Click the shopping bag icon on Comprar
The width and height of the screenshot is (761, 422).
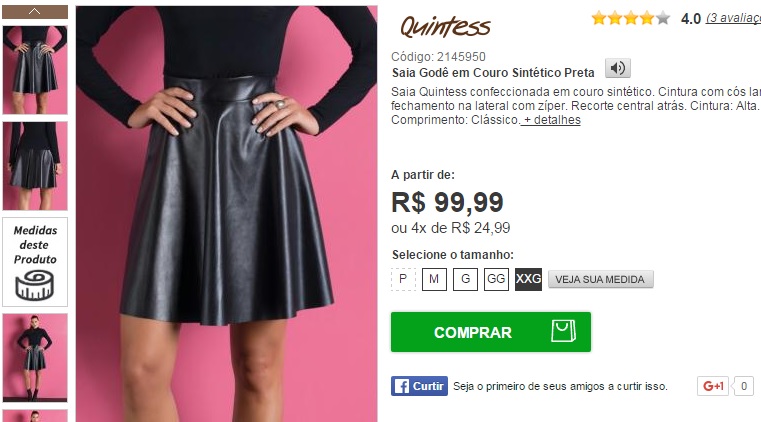click(x=563, y=331)
